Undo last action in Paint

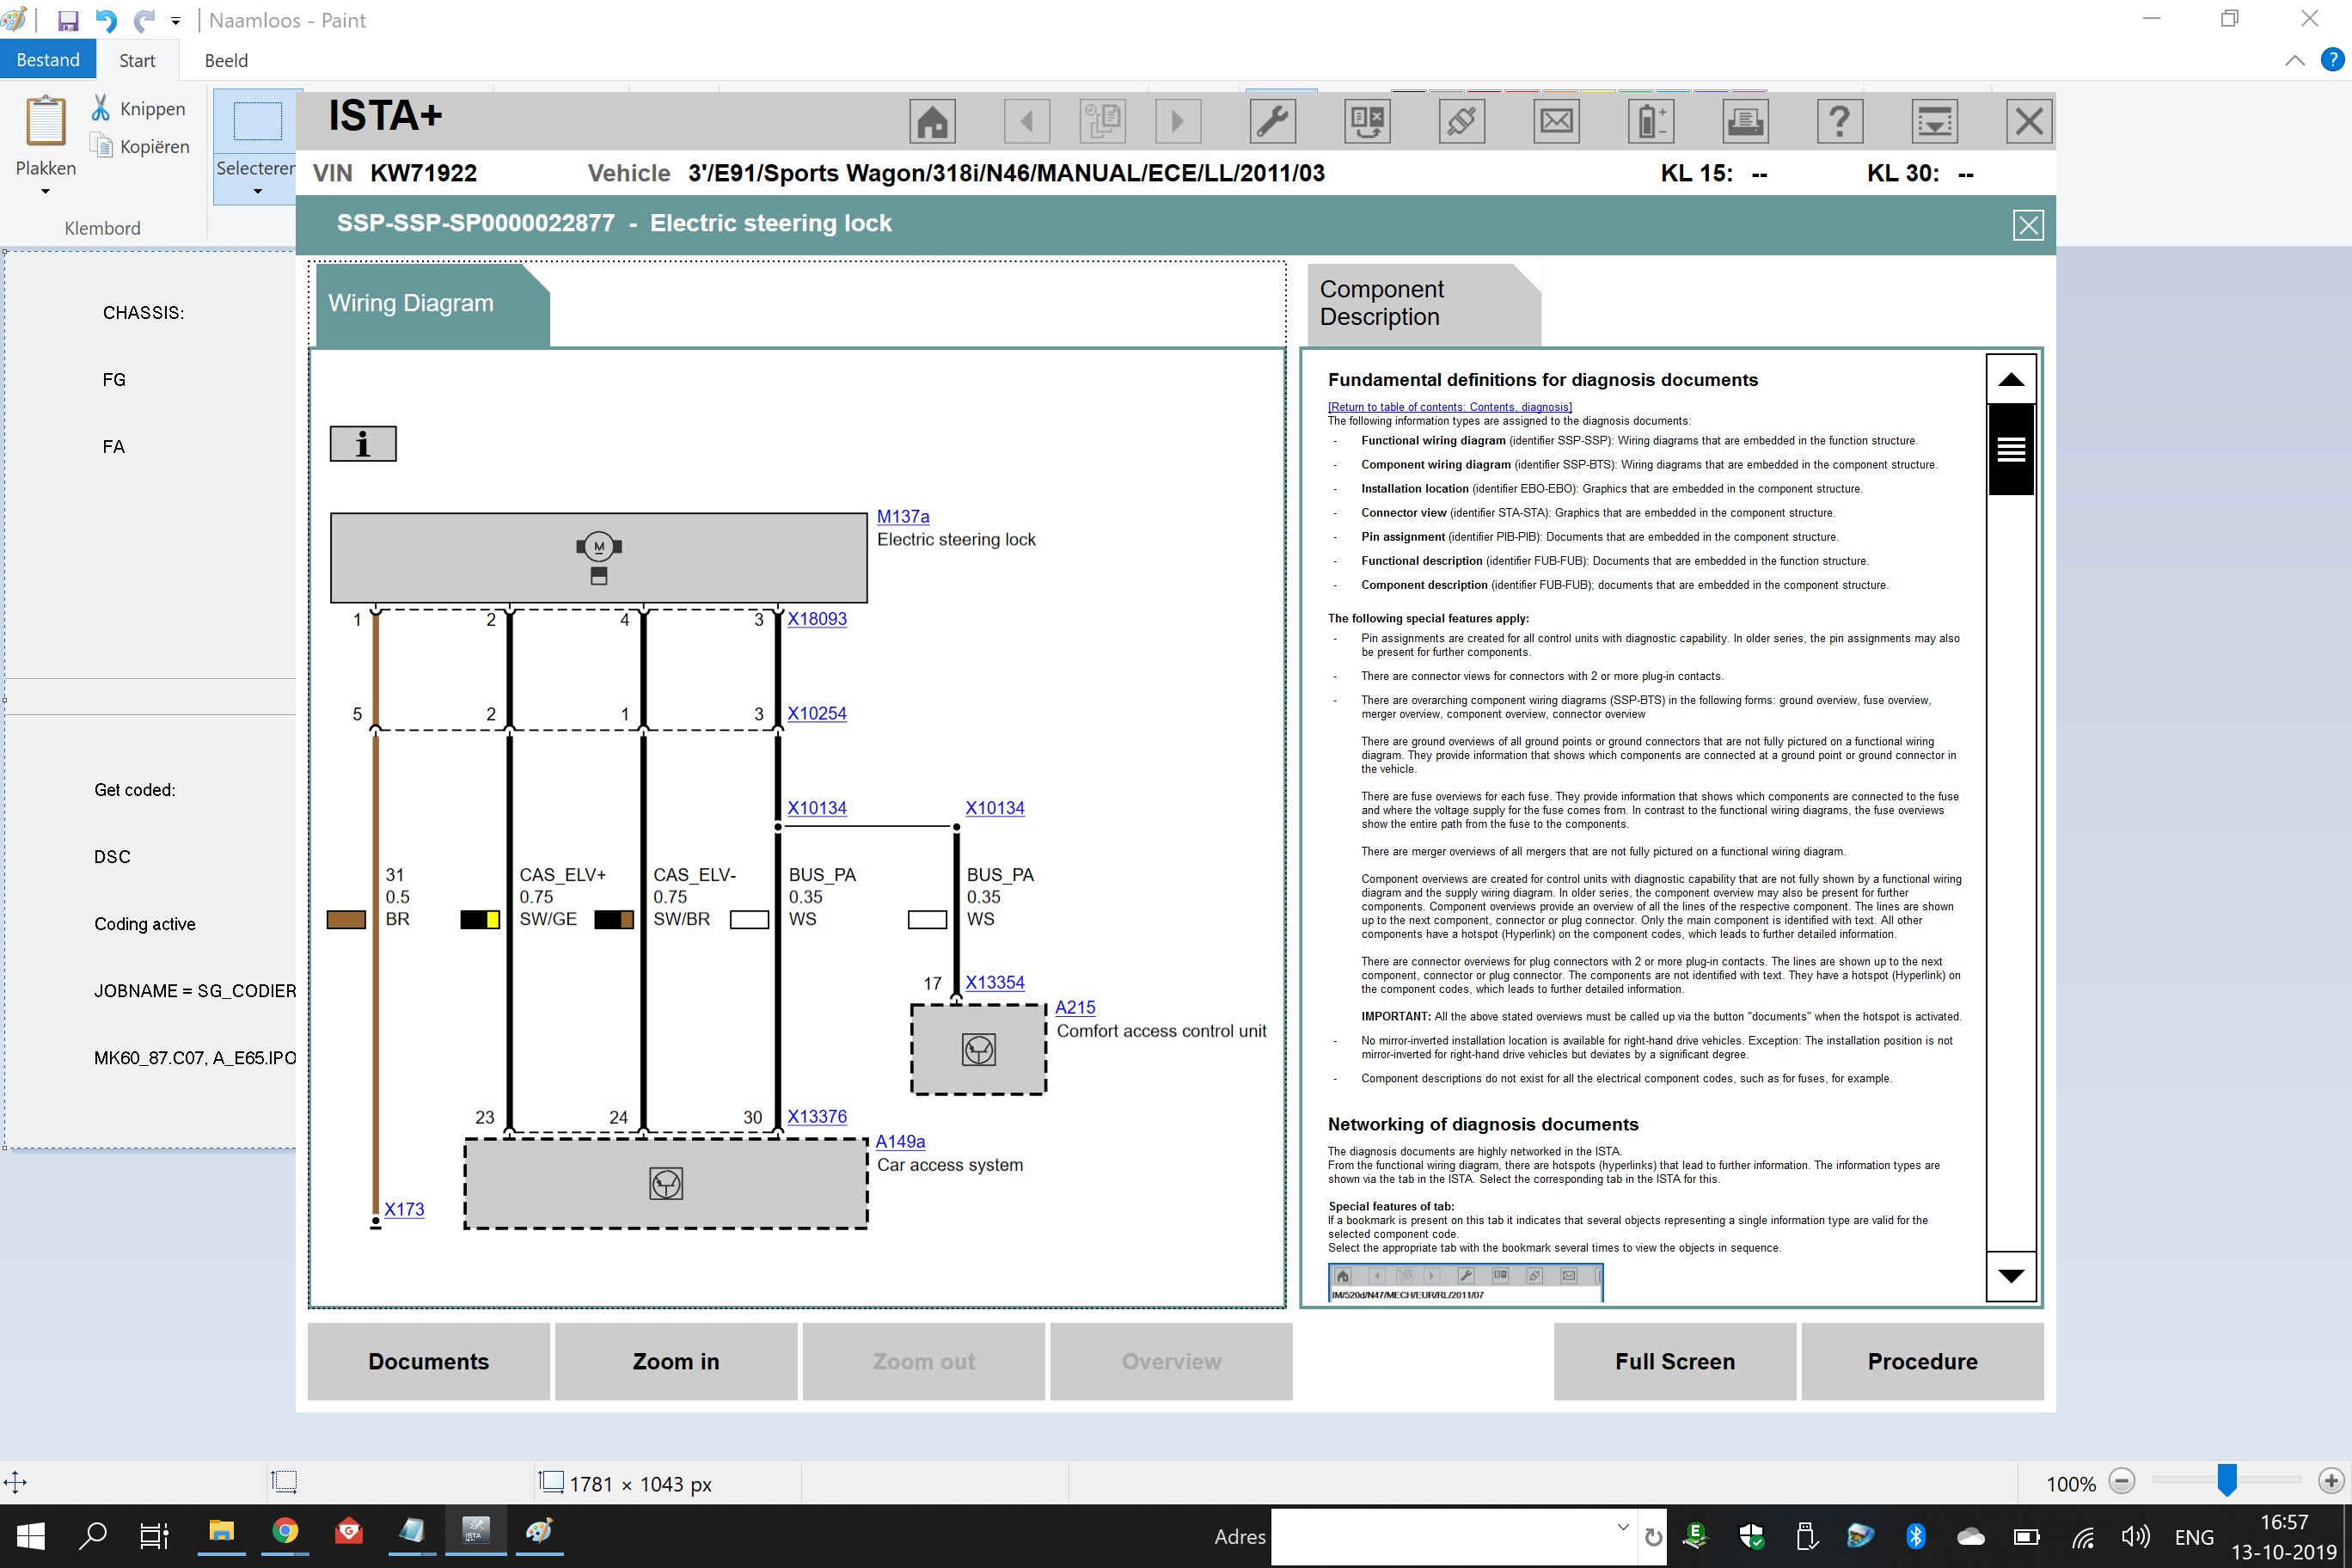click(x=106, y=20)
